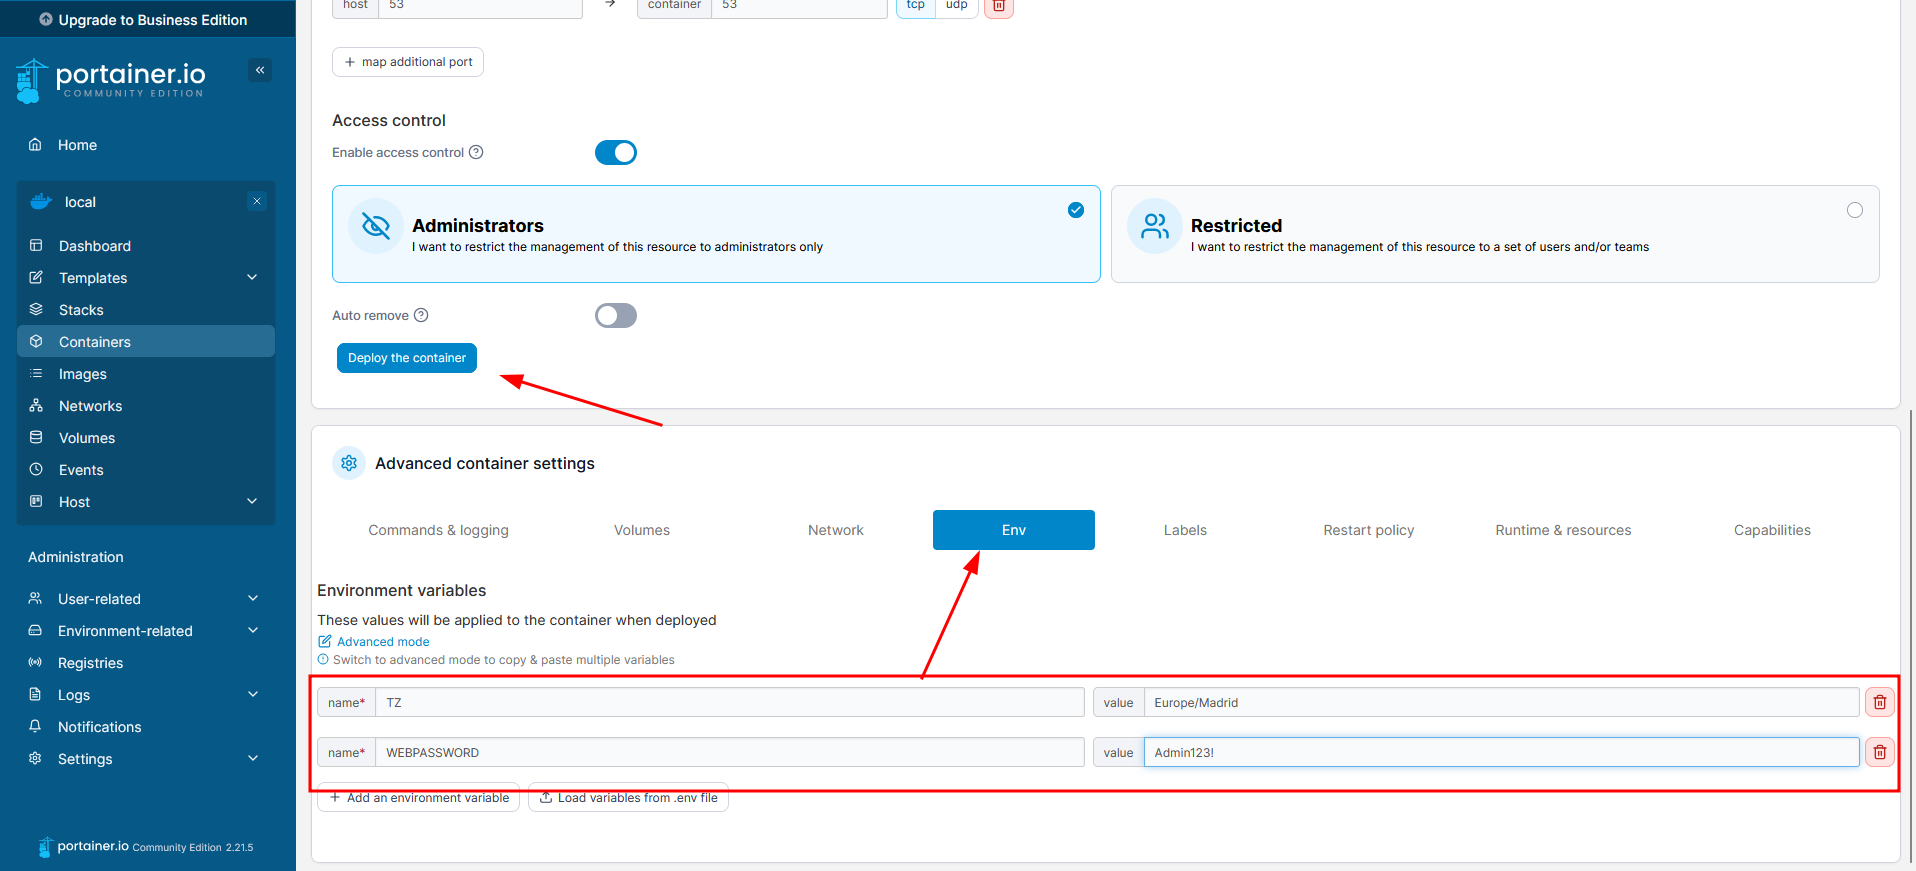This screenshot has width=1916, height=871.
Task: Switch to the Restart policy tab
Action: pos(1368,530)
